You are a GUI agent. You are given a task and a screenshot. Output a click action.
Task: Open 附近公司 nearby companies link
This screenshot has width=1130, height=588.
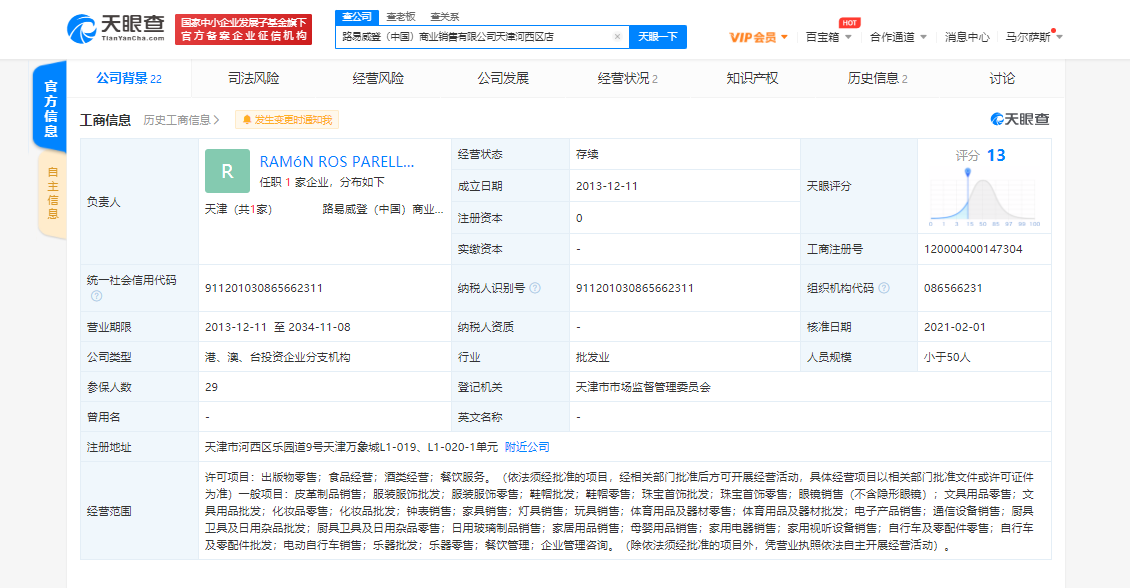pyautogui.click(x=527, y=447)
